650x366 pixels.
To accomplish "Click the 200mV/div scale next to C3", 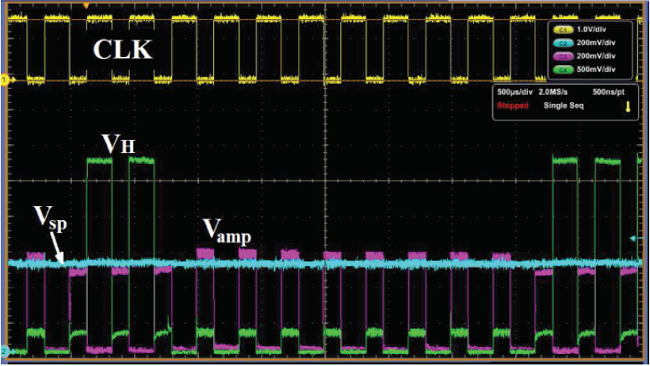I will (596, 56).
